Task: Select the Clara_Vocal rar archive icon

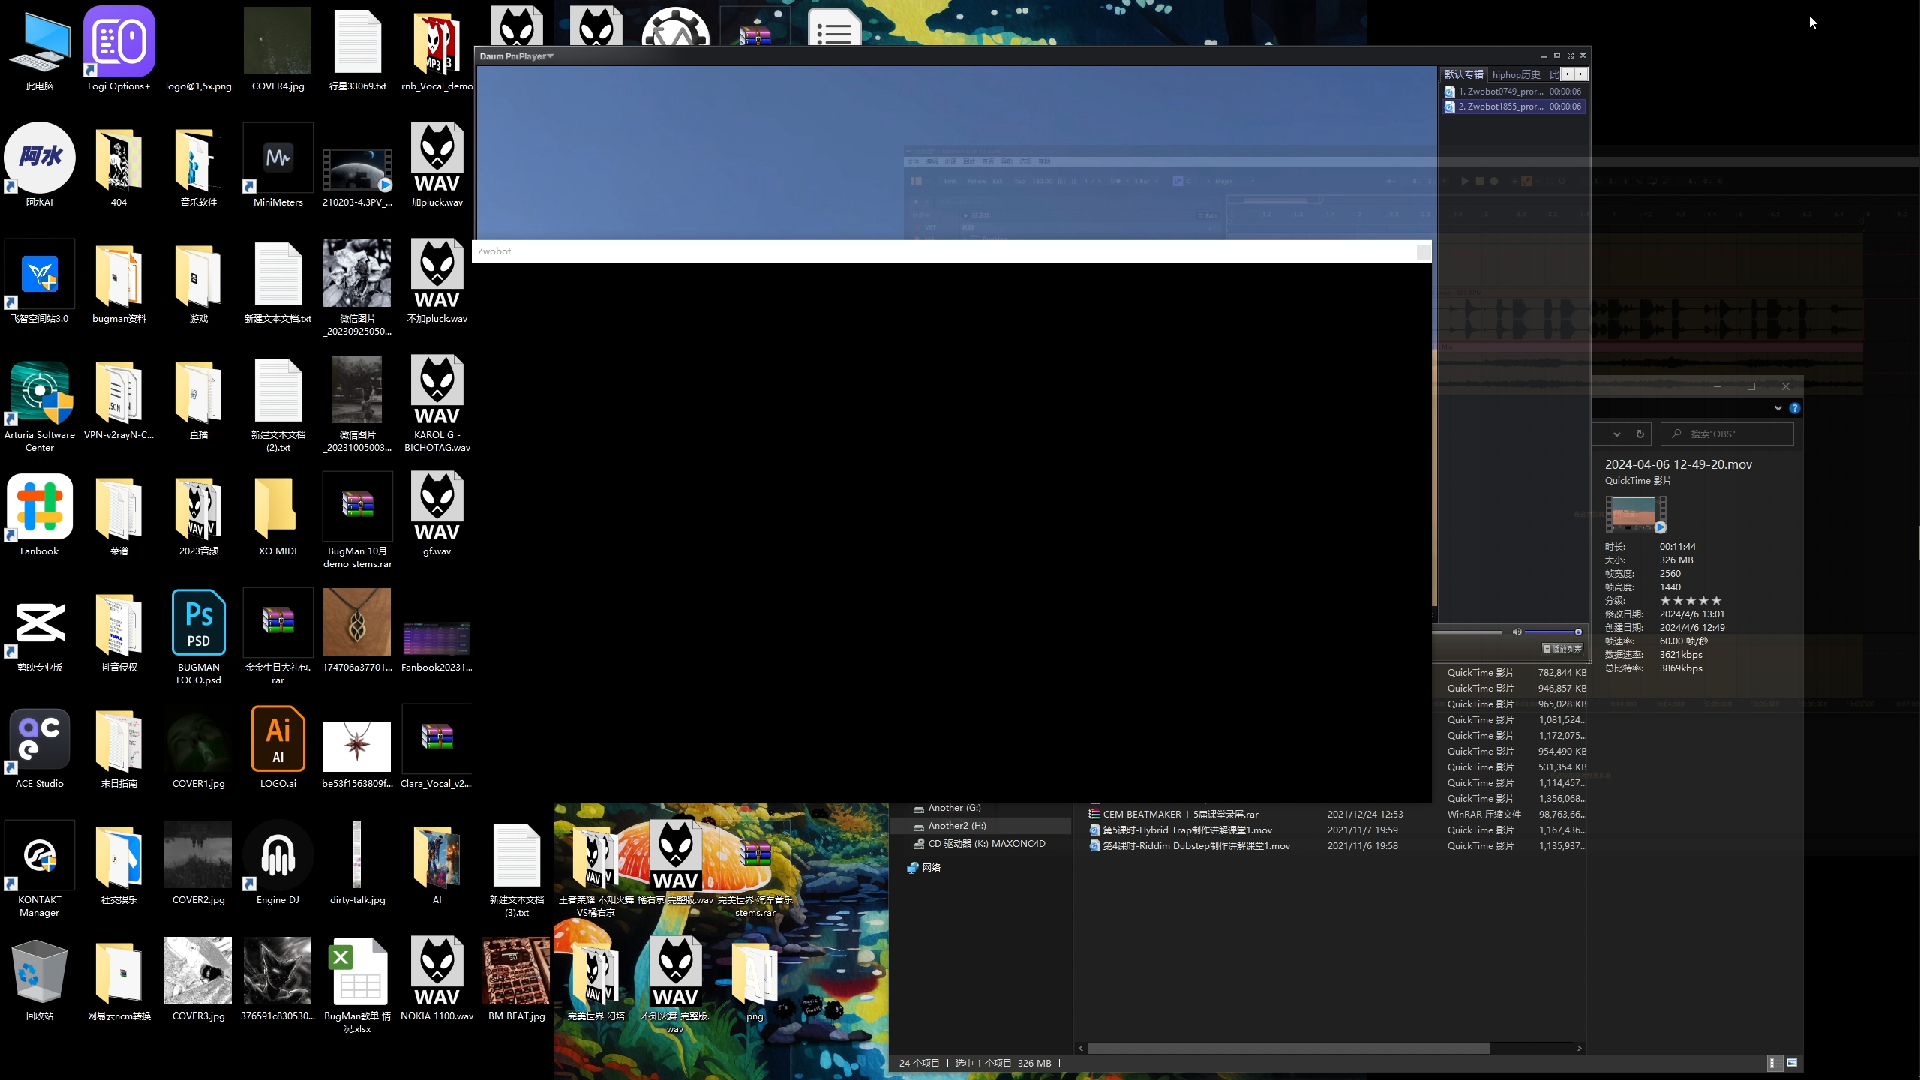Action: (437, 748)
